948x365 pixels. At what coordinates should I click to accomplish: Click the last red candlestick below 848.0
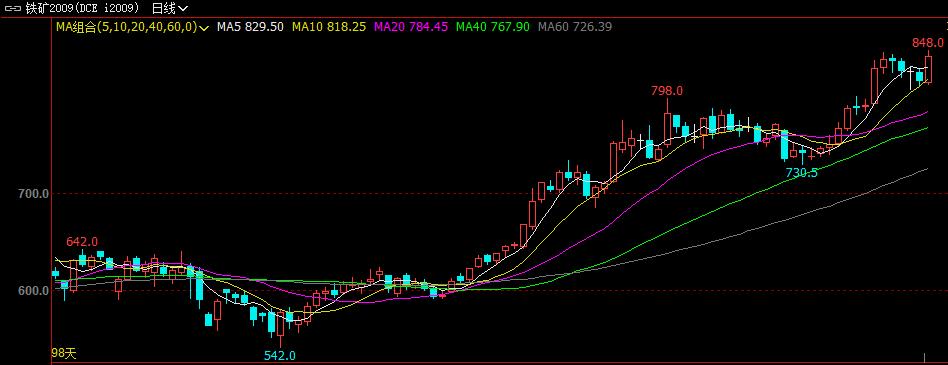pos(929,68)
